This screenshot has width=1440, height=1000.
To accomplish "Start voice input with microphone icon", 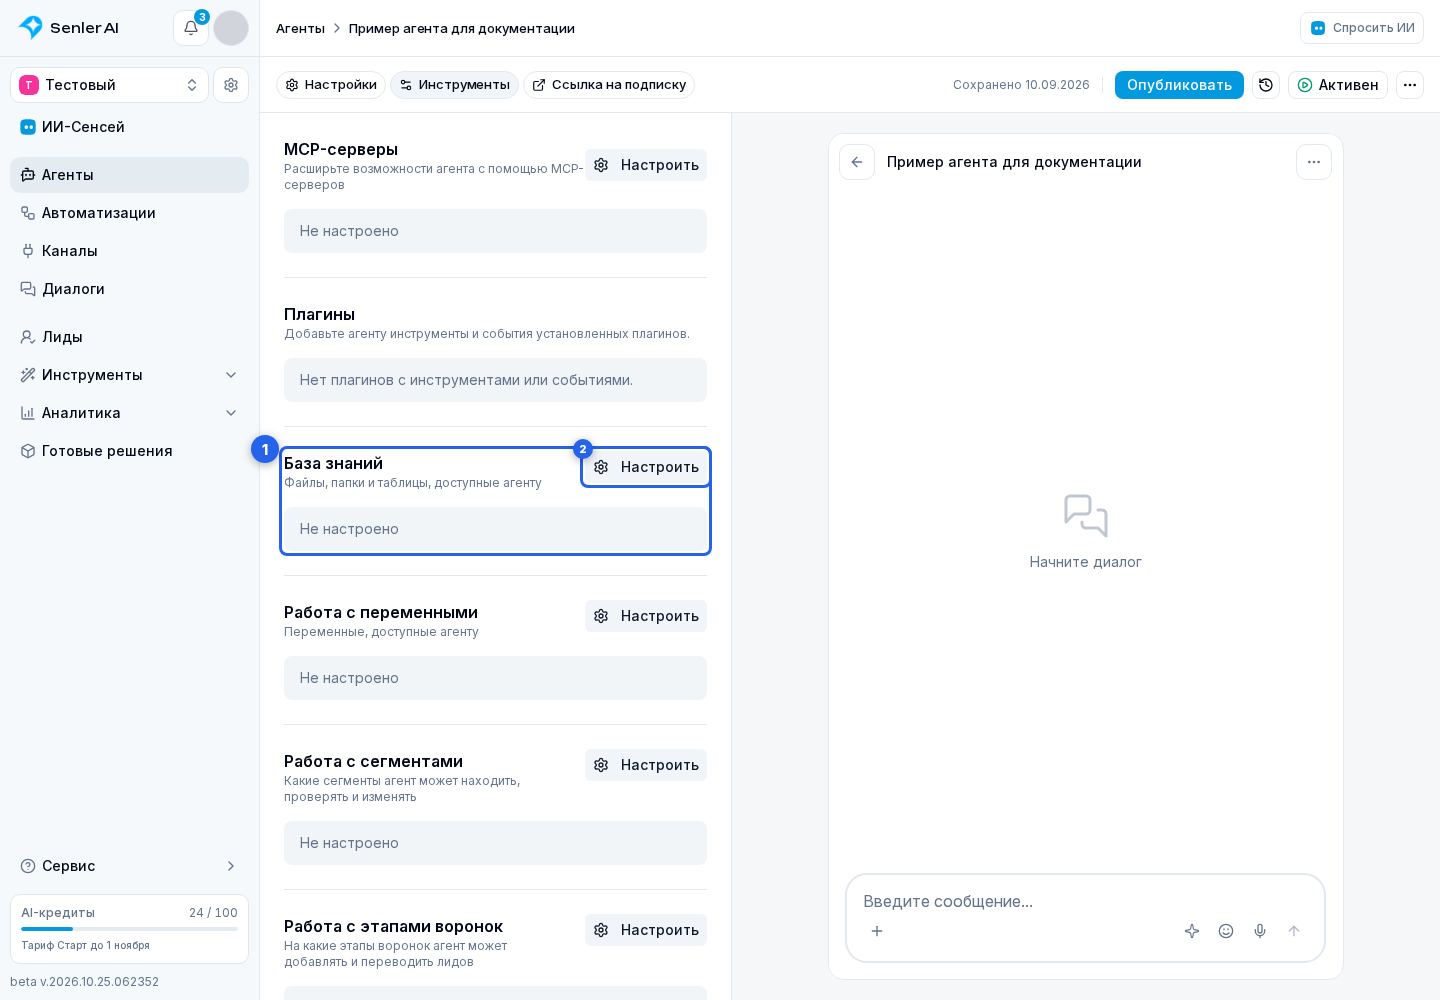I will coord(1260,931).
